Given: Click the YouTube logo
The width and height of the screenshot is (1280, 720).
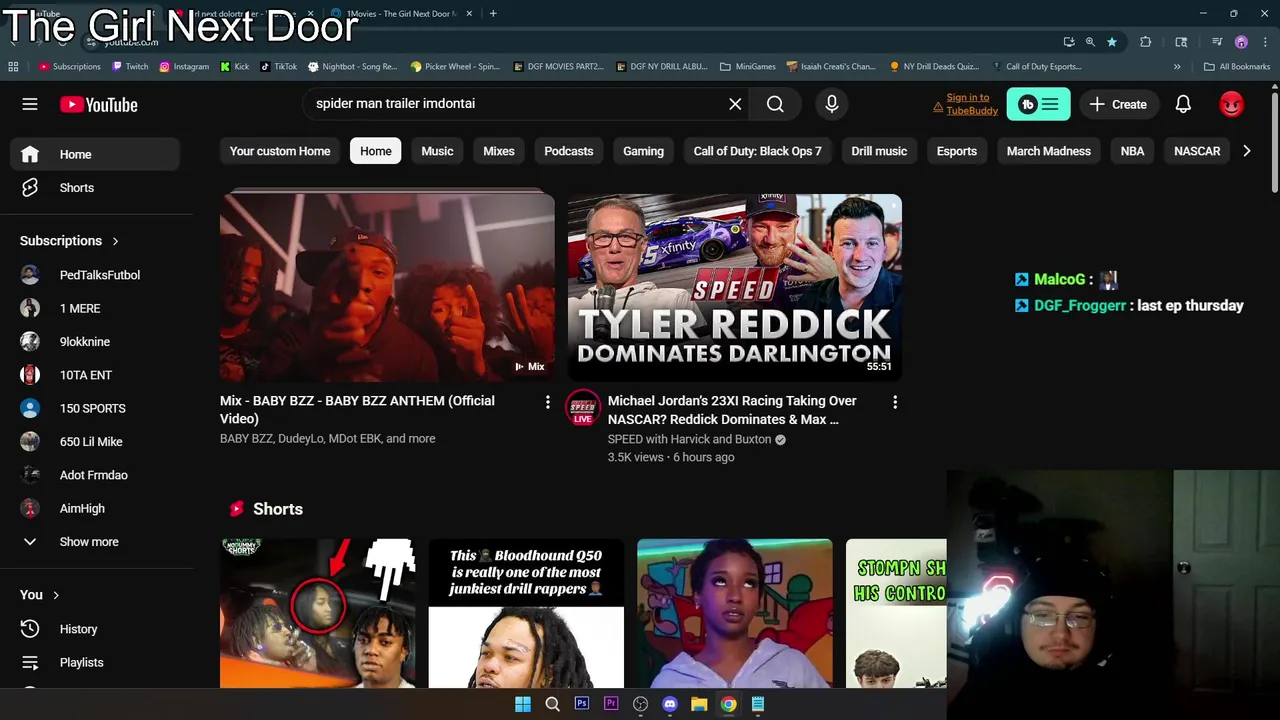Looking at the screenshot, I should (x=98, y=105).
